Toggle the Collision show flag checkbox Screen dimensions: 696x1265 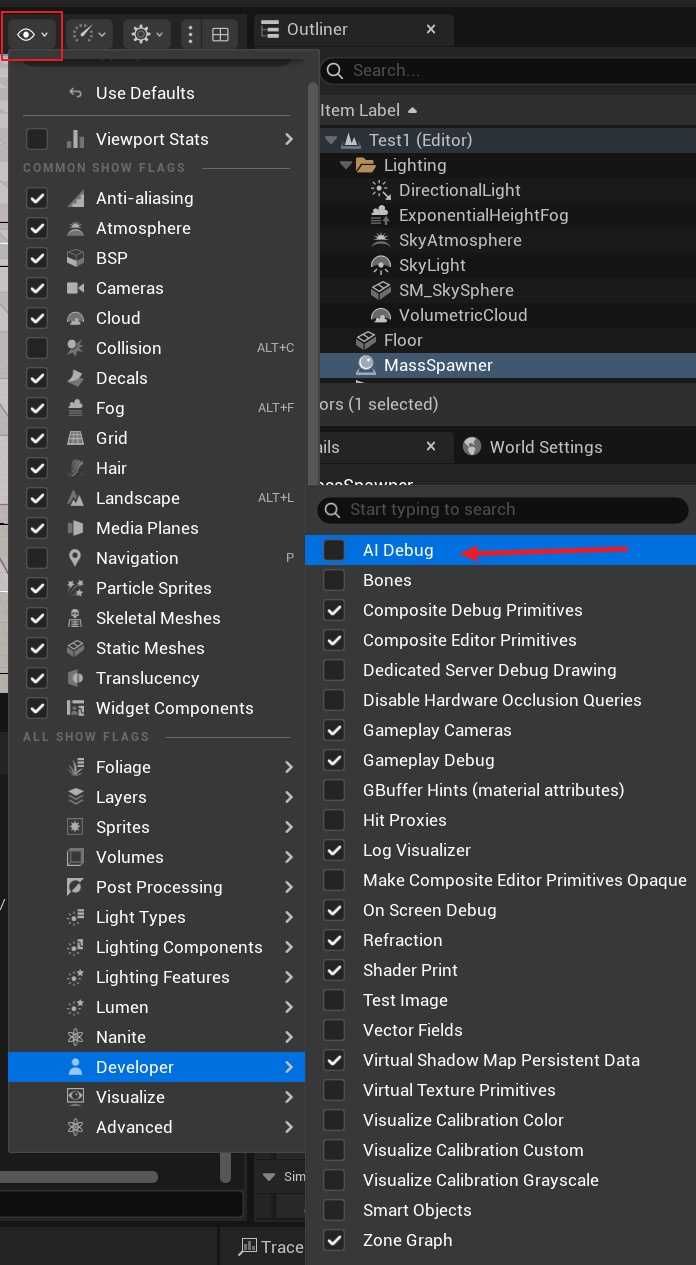(37, 348)
